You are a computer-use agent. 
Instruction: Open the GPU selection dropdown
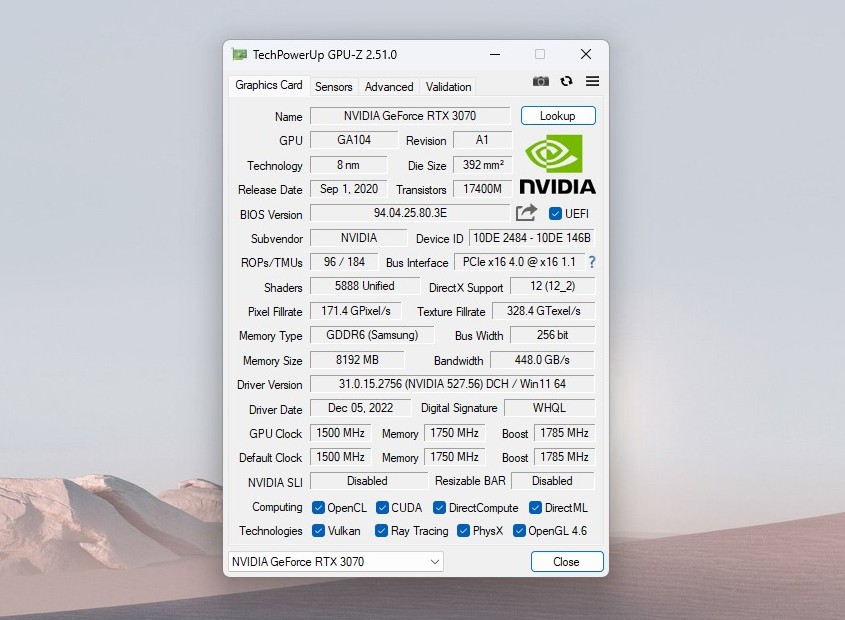pyautogui.click(x=335, y=562)
